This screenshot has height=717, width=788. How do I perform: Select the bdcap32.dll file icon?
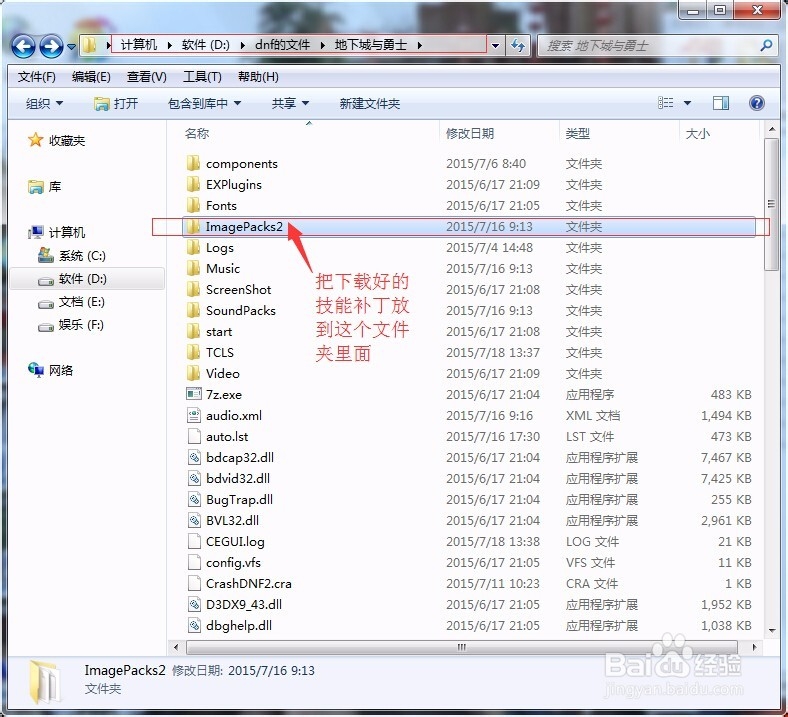pos(193,457)
